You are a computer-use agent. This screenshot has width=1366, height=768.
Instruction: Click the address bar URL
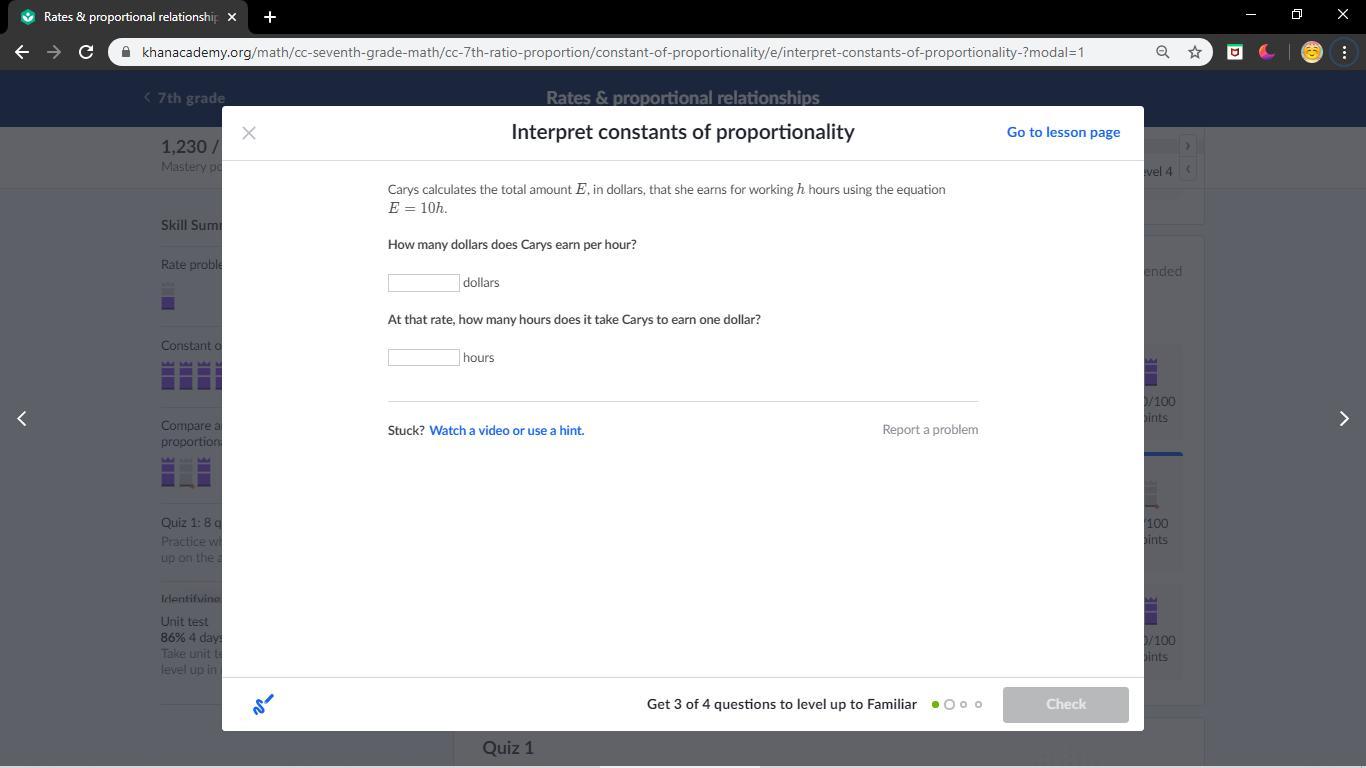(x=612, y=52)
